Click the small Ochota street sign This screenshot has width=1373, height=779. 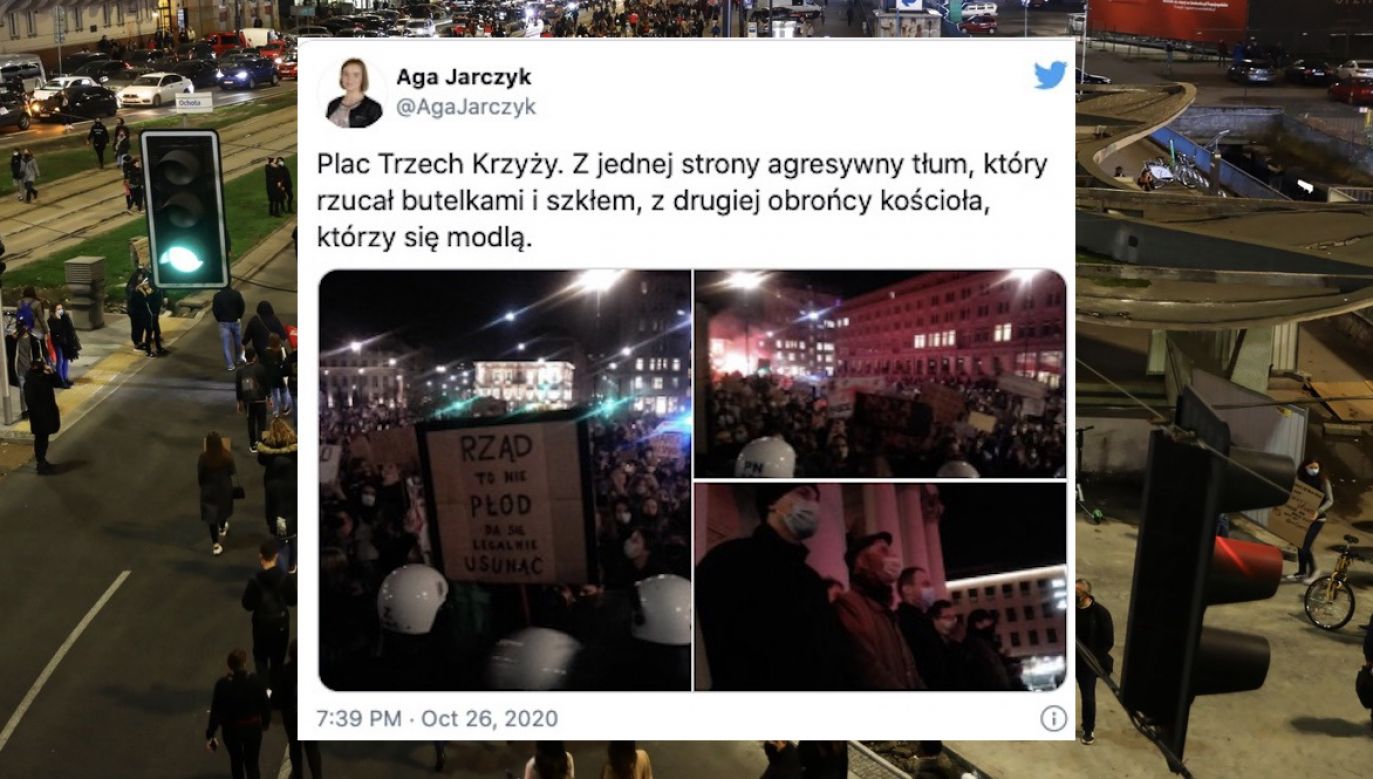coord(193,101)
